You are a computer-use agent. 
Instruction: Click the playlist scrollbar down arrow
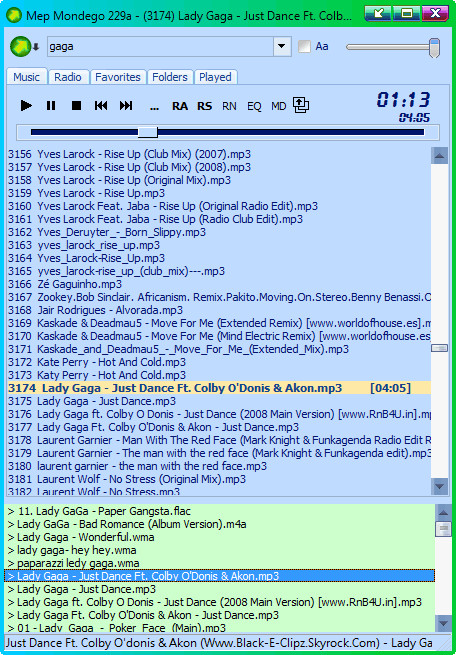point(439,486)
